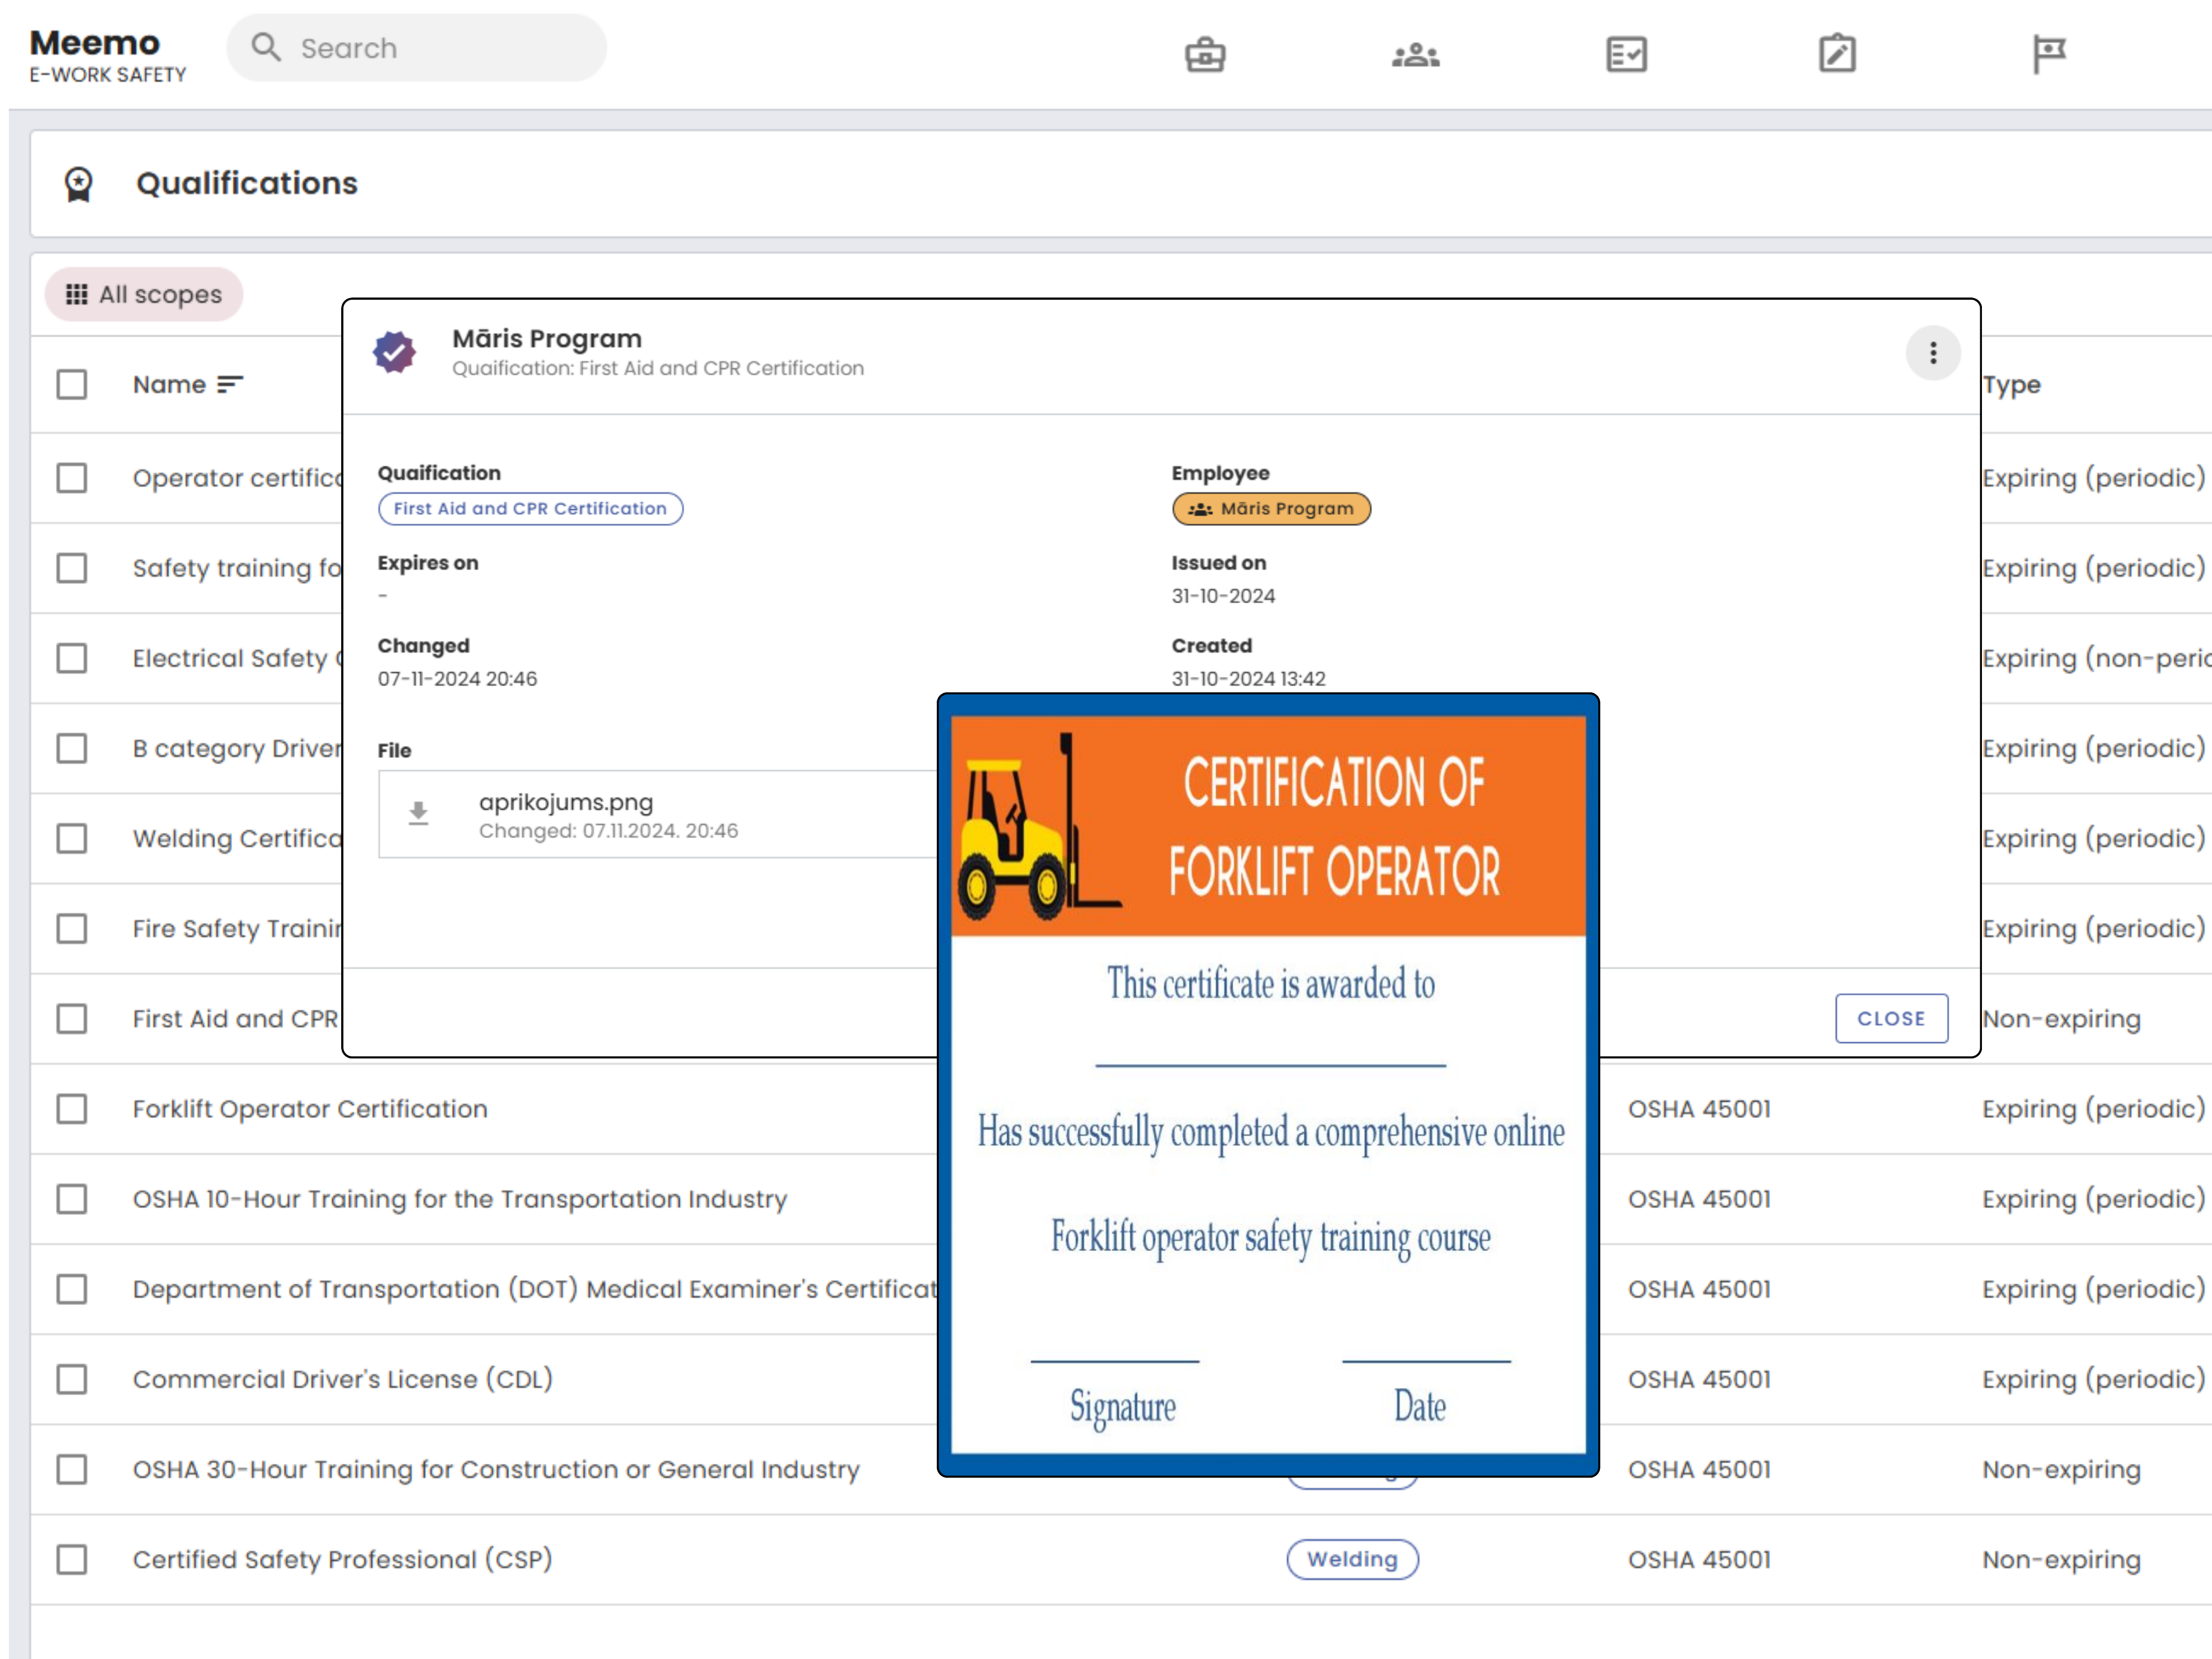The height and width of the screenshot is (1659, 2212).
Task: Open the briefcase icon in top navigation
Action: (1205, 54)
